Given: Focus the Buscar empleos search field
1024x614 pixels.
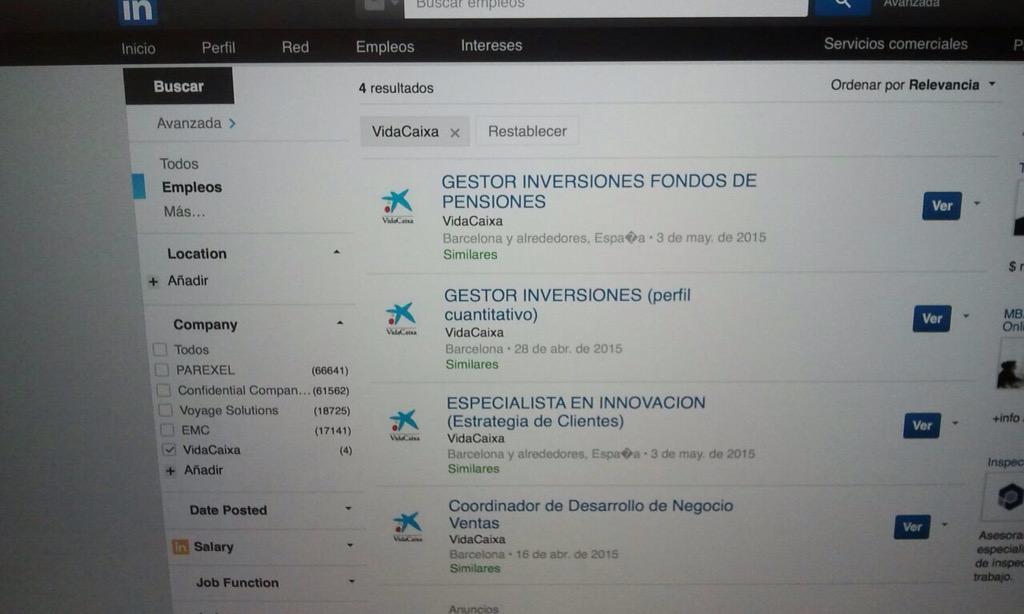Looking at the screenshot, I should 605,6.
